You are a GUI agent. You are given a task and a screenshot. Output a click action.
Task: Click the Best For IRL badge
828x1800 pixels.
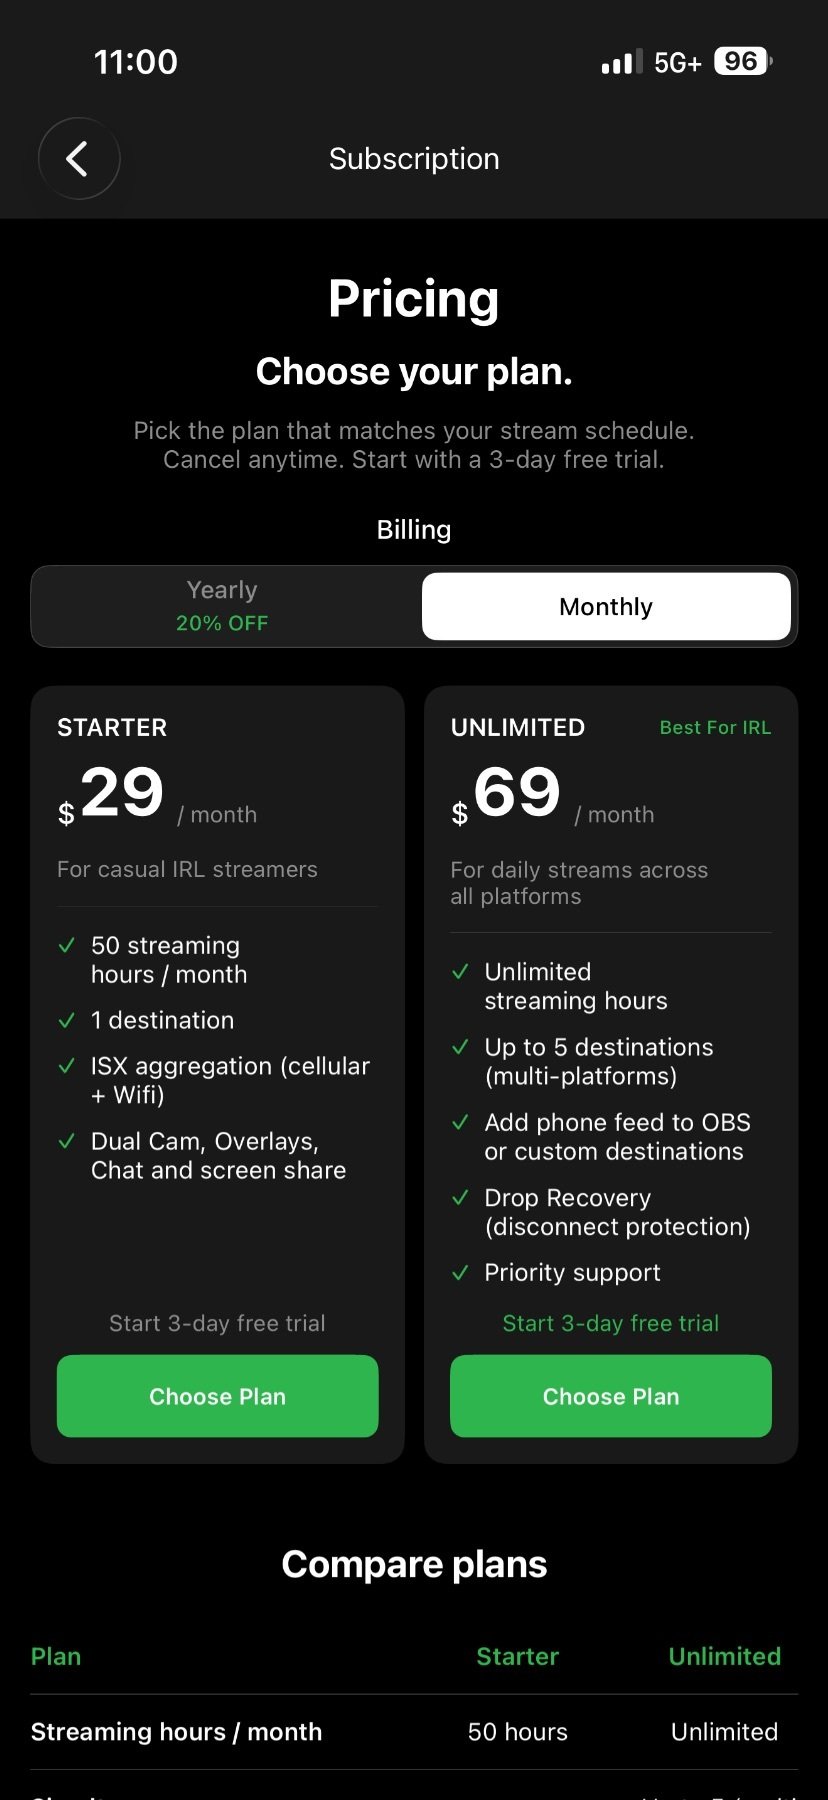click(x=715, y=727)
